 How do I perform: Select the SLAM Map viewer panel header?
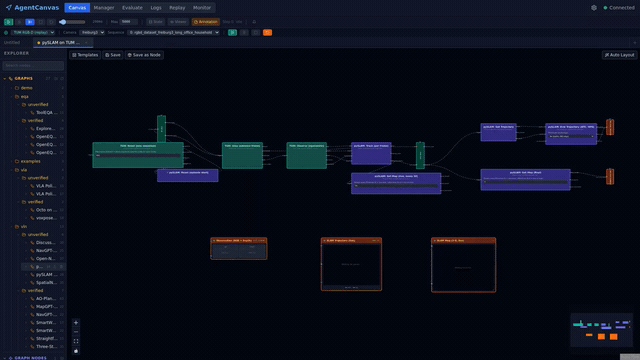click(463, 240)
